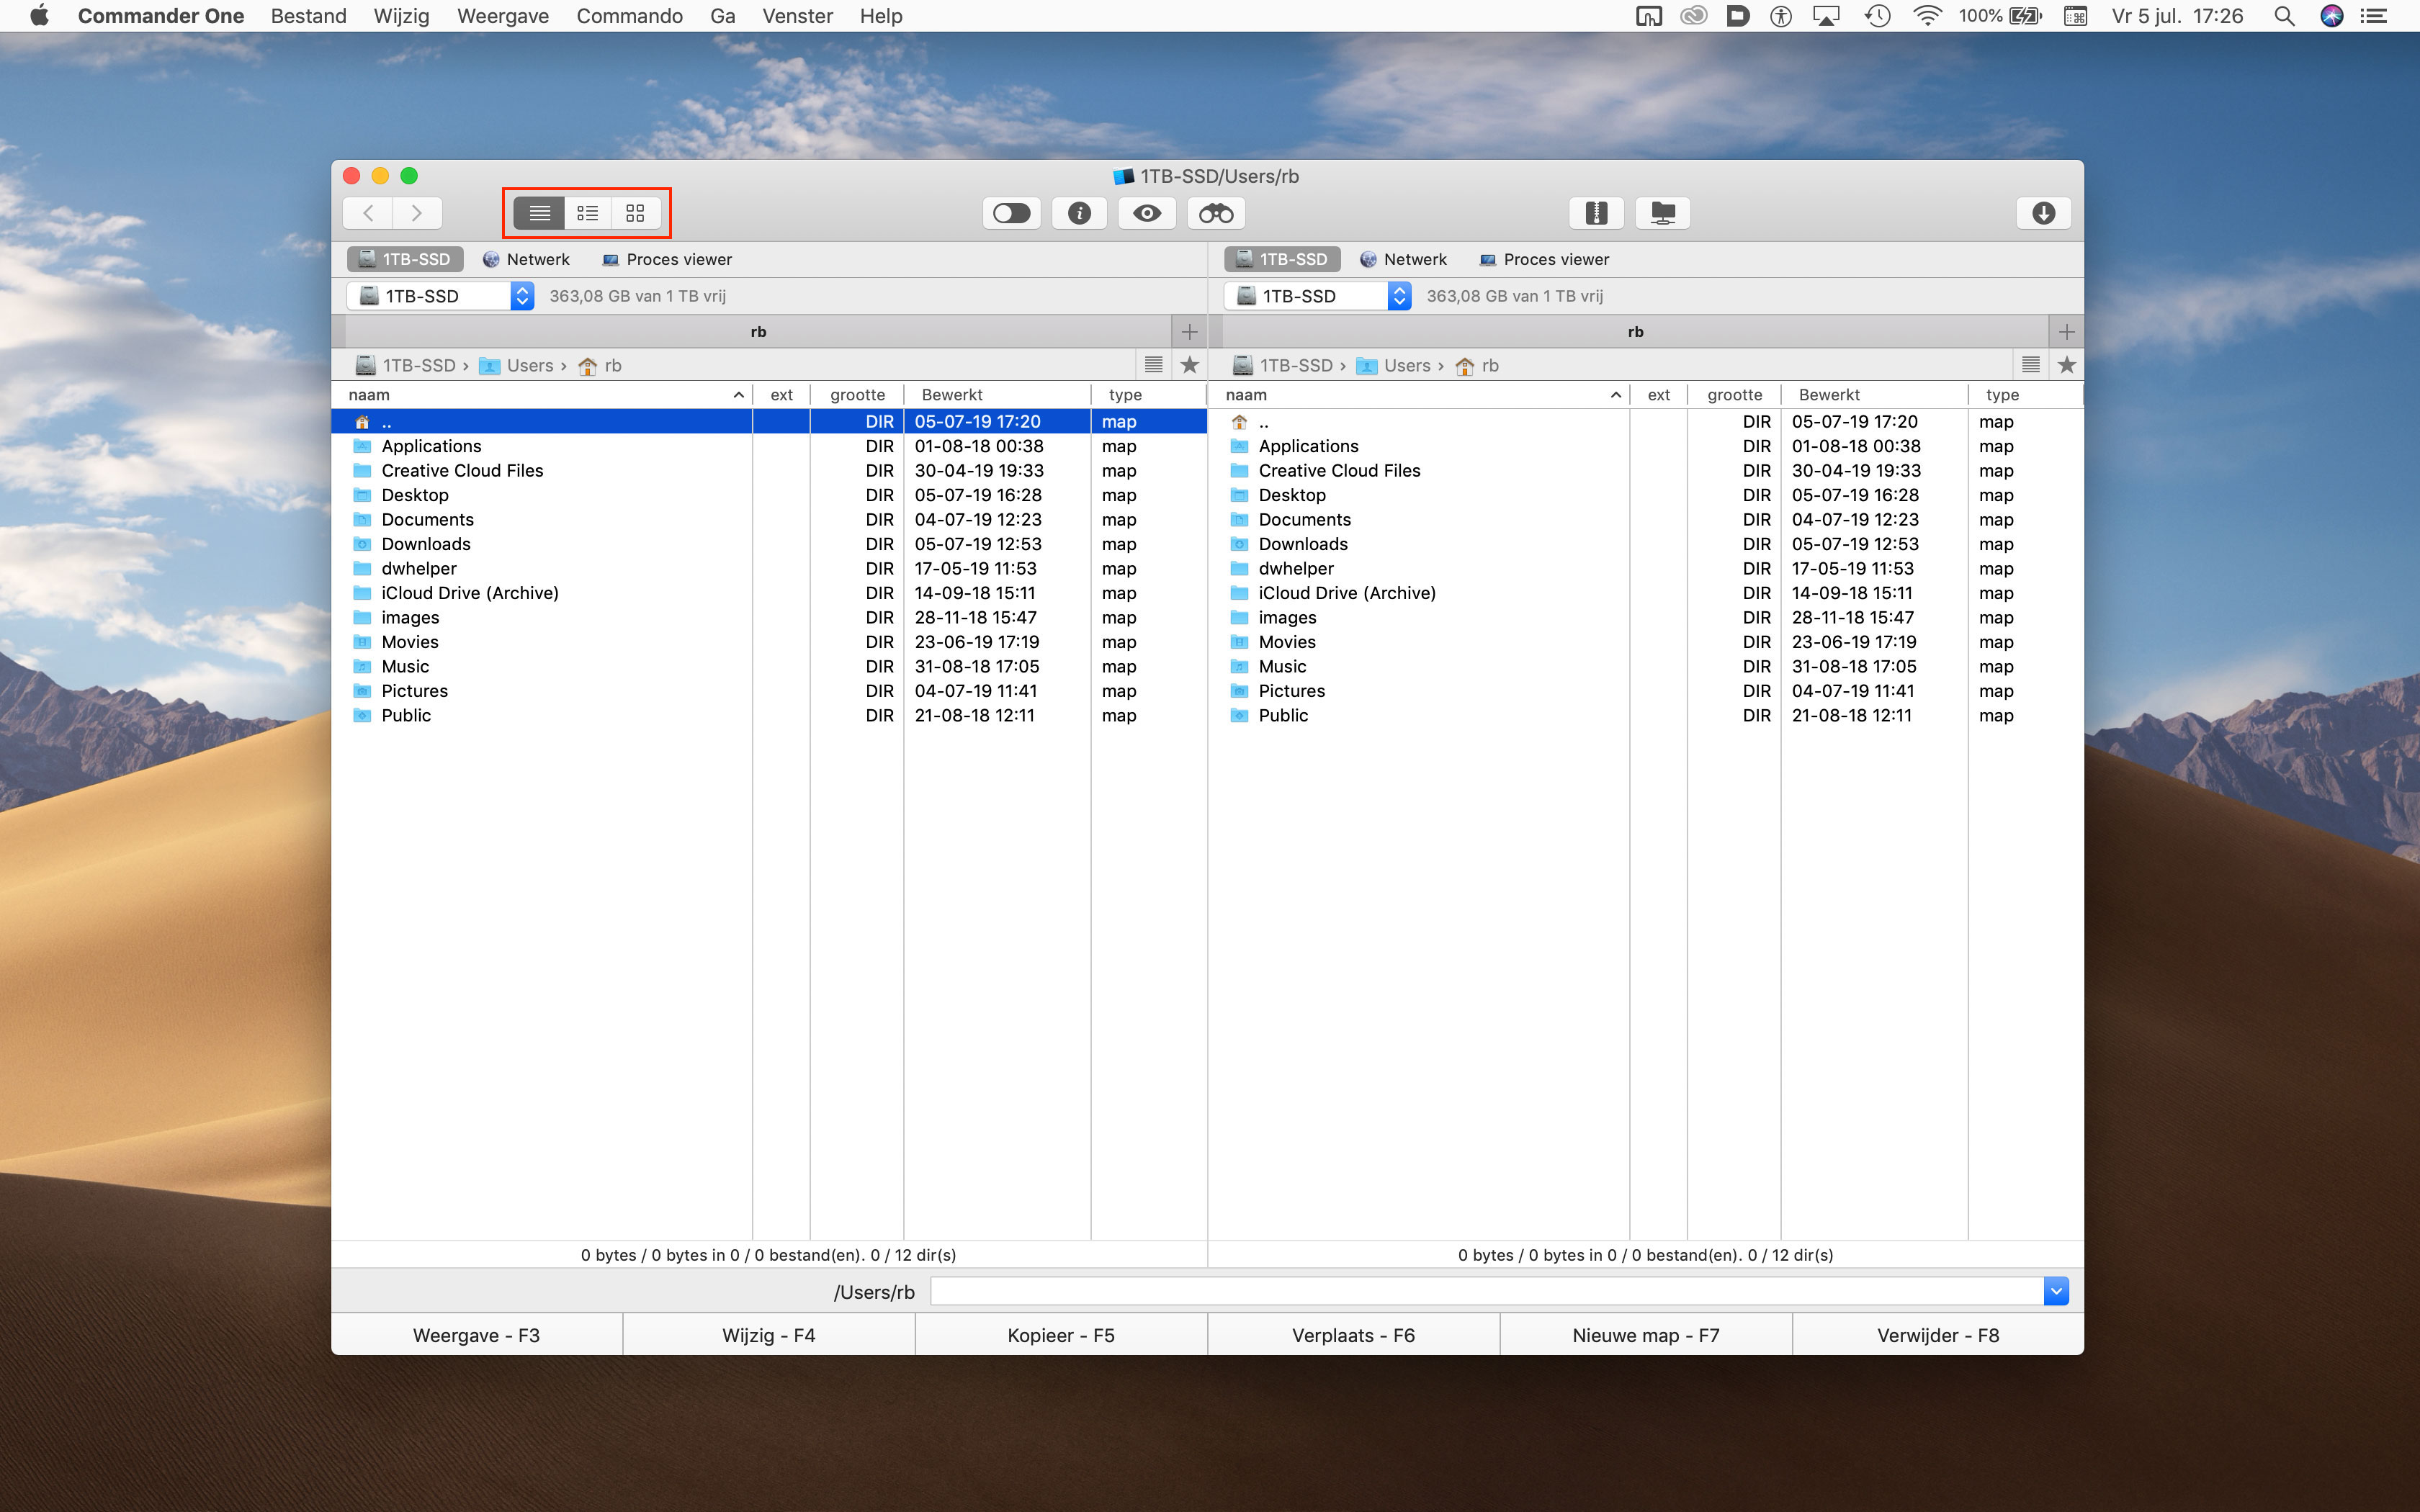Click the connect to server monitor icon
This screenshot has height=1512, width=2420.
[1663, 213]
